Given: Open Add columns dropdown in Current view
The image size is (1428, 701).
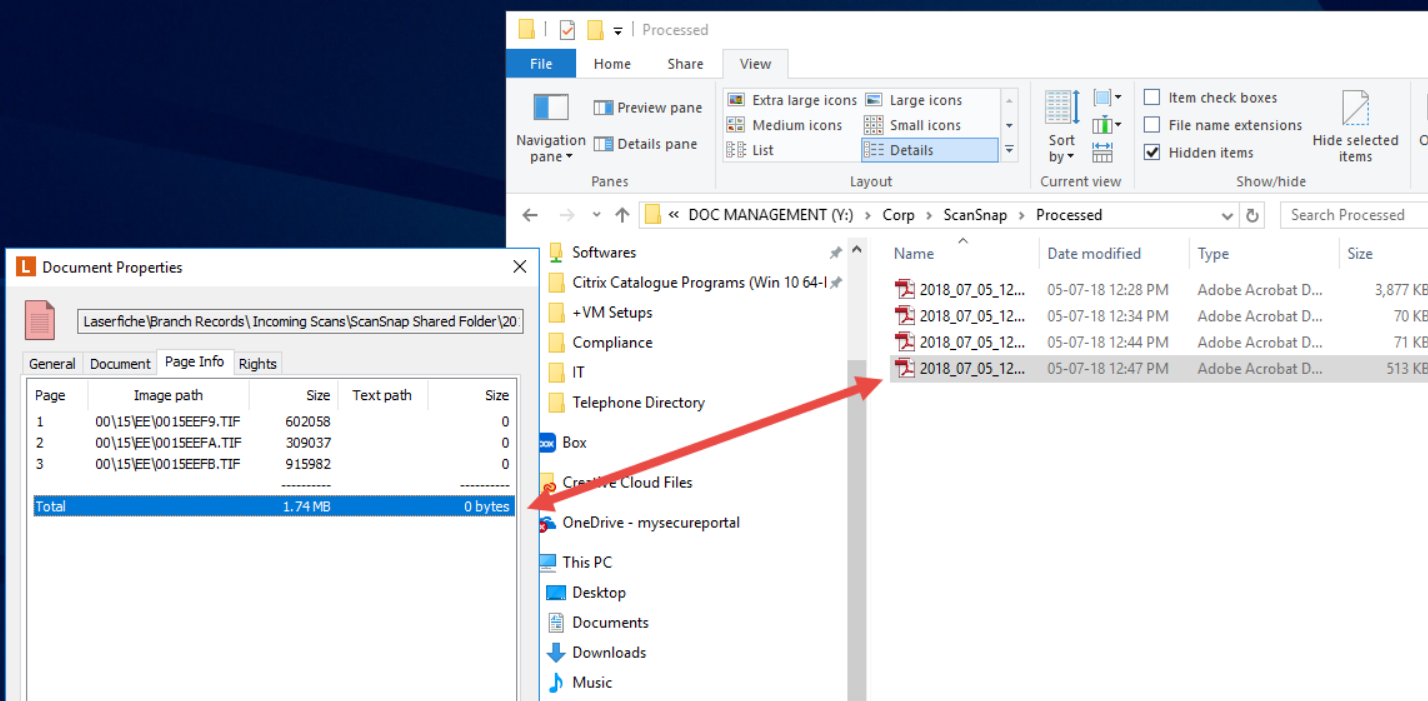Looking at the screenshot, I should [x=1107, y=125].
